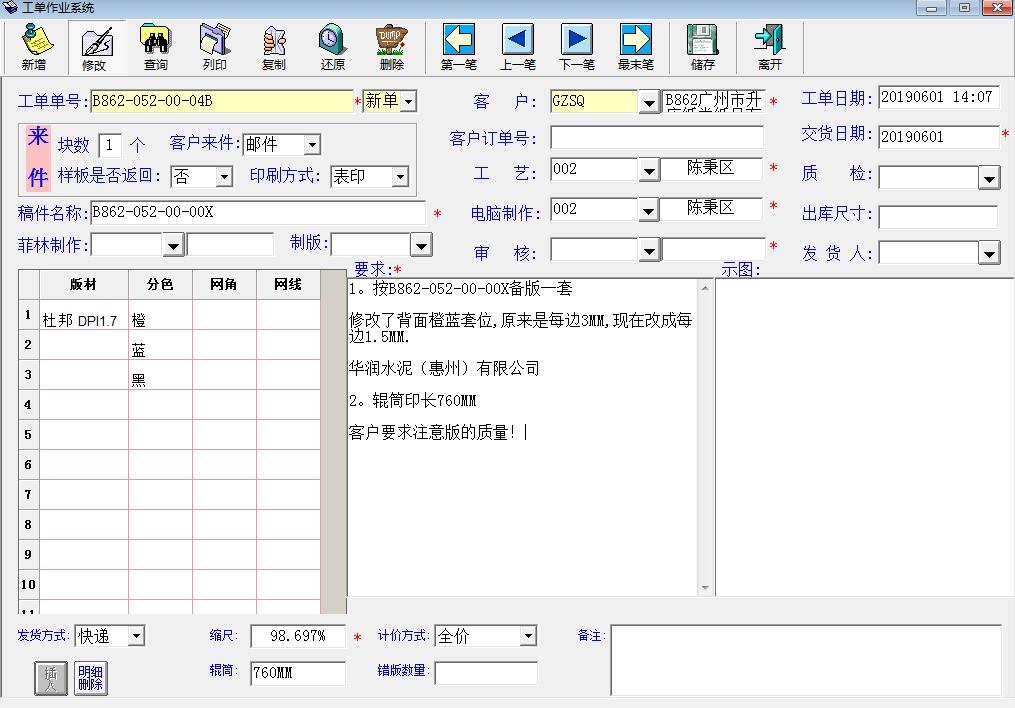The image size is (1015, 708).
Task: Open the 客户 GZSQ dropdown
Action: coord(649,102)
